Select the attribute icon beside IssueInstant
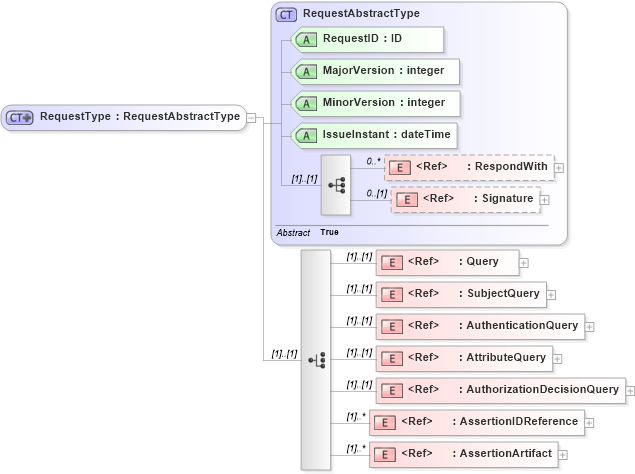 (x=306, y=136)
